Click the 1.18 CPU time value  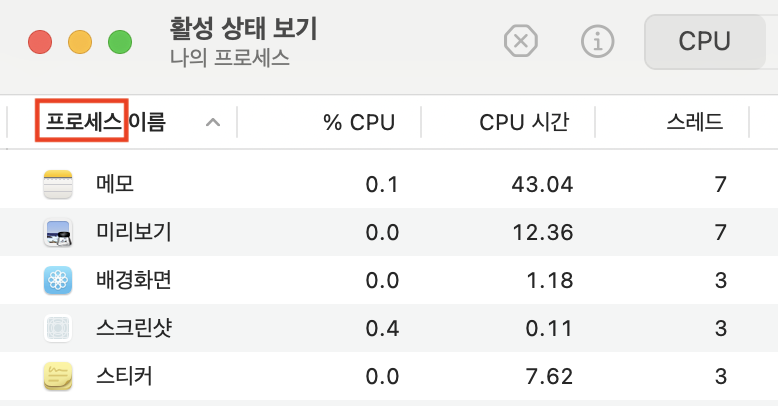550,280
